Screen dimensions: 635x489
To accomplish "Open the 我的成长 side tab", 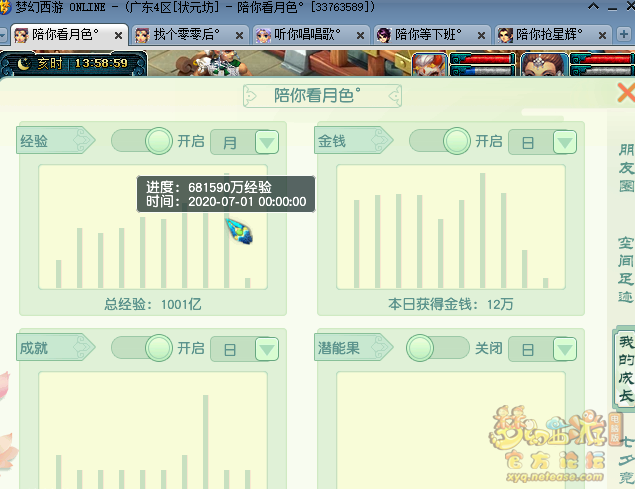I will [626, 369].
